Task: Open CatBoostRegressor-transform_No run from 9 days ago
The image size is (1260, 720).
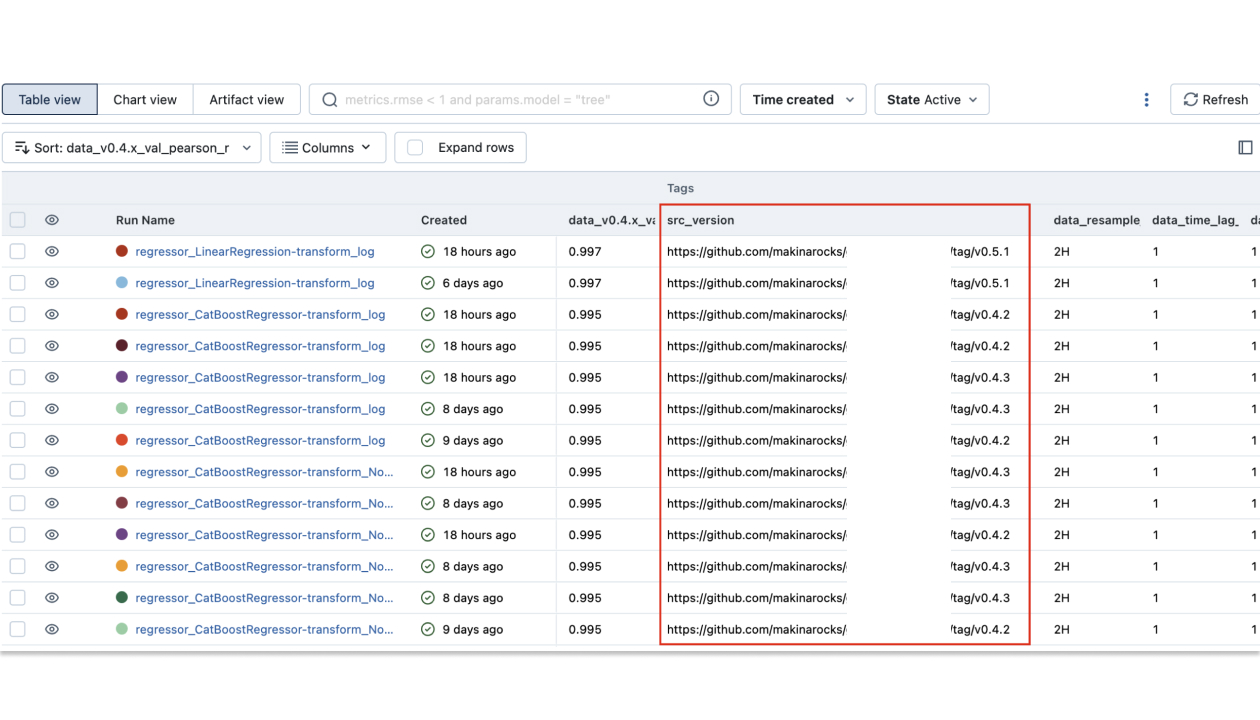Action: [264, 630]
